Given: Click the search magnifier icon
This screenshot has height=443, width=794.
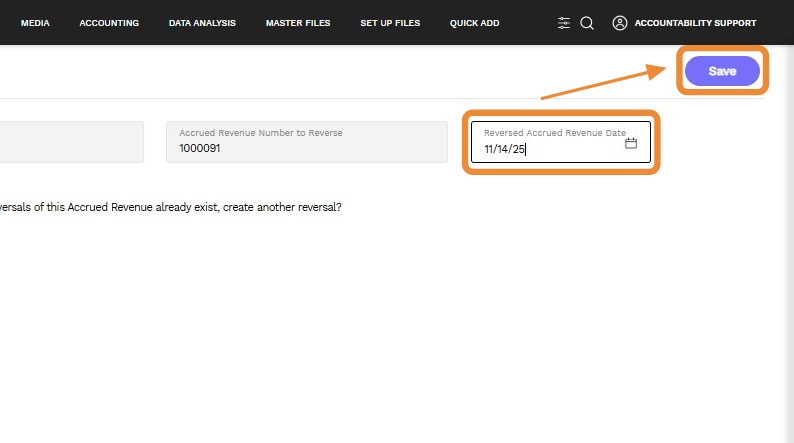Looking at the screenshot, I should [587, 23].
